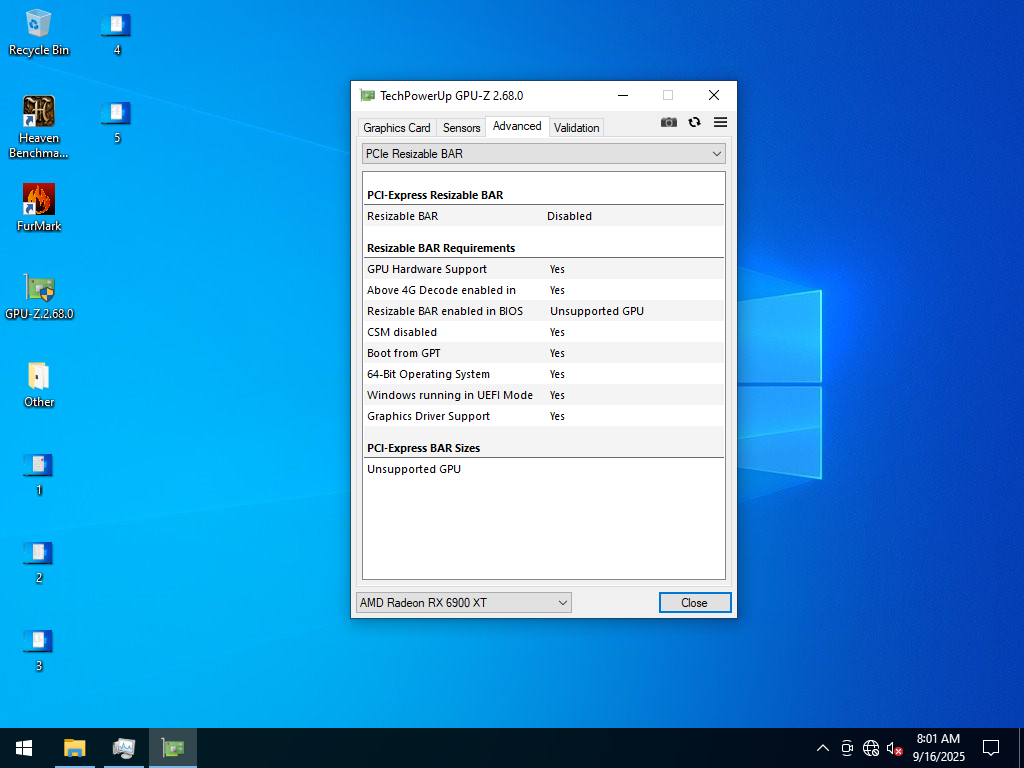1024x768 pixels.
Task: Take a GPU-Z screenshot with camera icon
Action: (x=668, y=122)
